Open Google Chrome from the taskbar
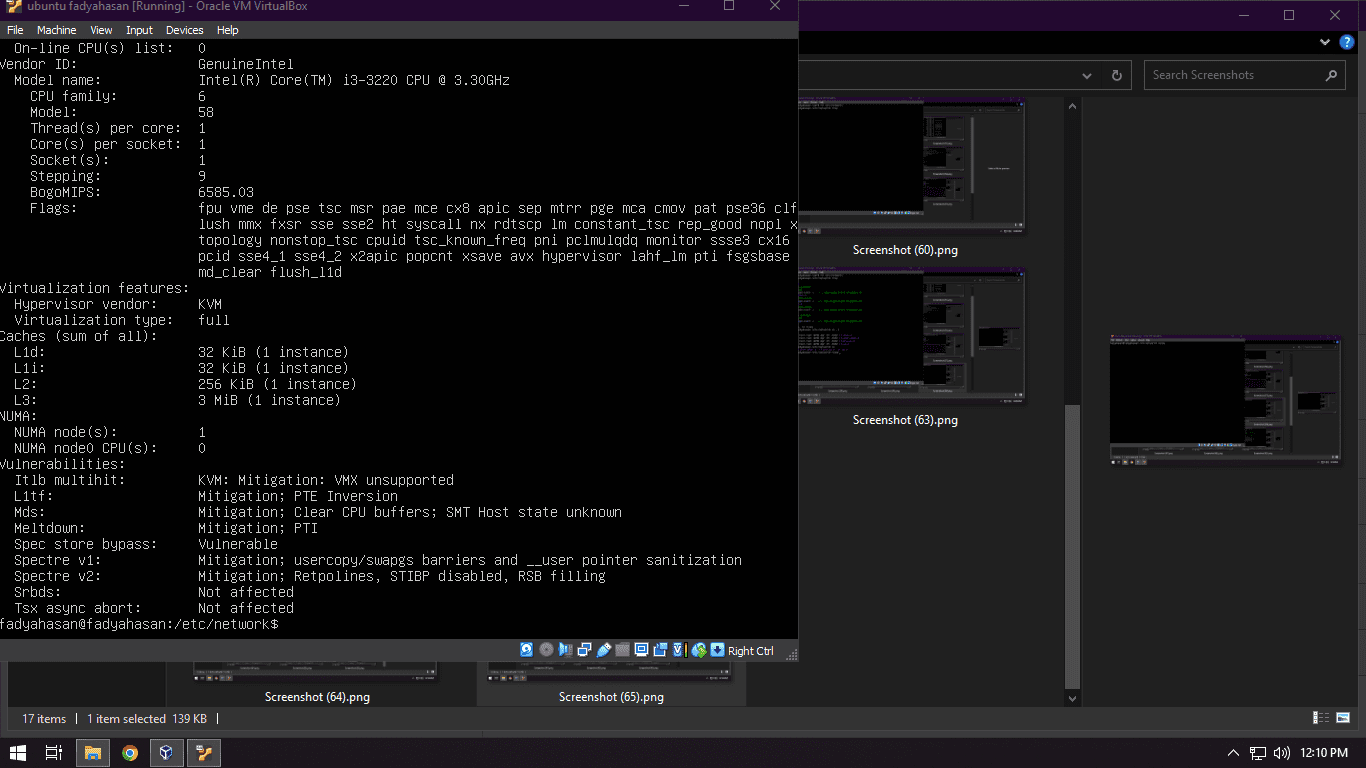Viewport: 1366px width, 768px height. click(x=130, y=753)
